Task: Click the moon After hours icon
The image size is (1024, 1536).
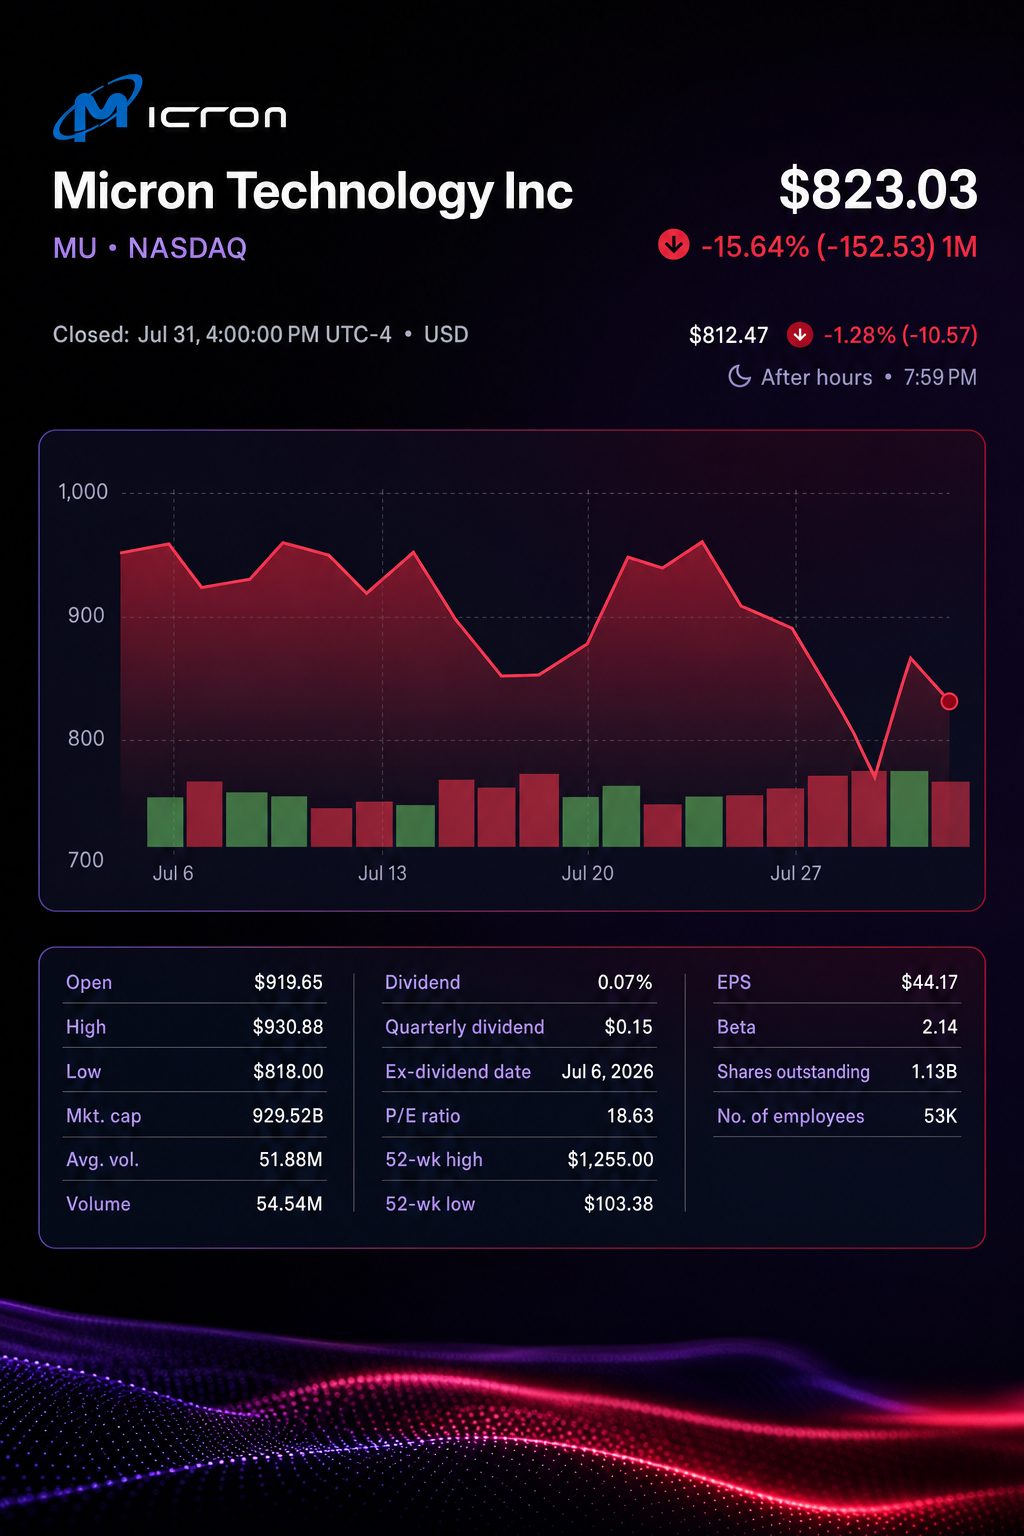Action: pyautogui.click(x=739, y=377)
